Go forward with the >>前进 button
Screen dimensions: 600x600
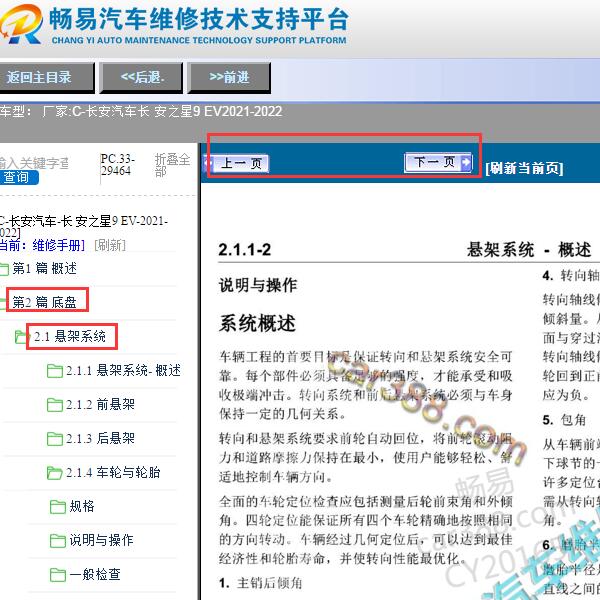229,78
